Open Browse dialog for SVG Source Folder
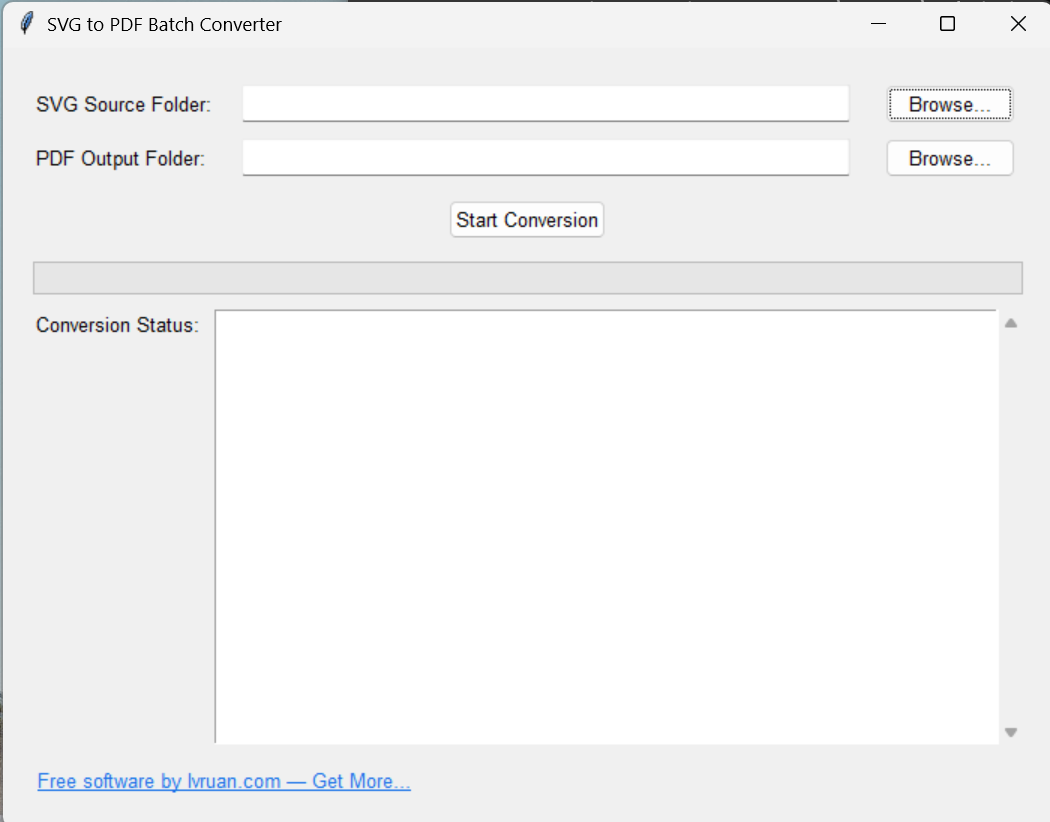The width and height of the screenshot is (1050, 822). (x=948, y=104)
